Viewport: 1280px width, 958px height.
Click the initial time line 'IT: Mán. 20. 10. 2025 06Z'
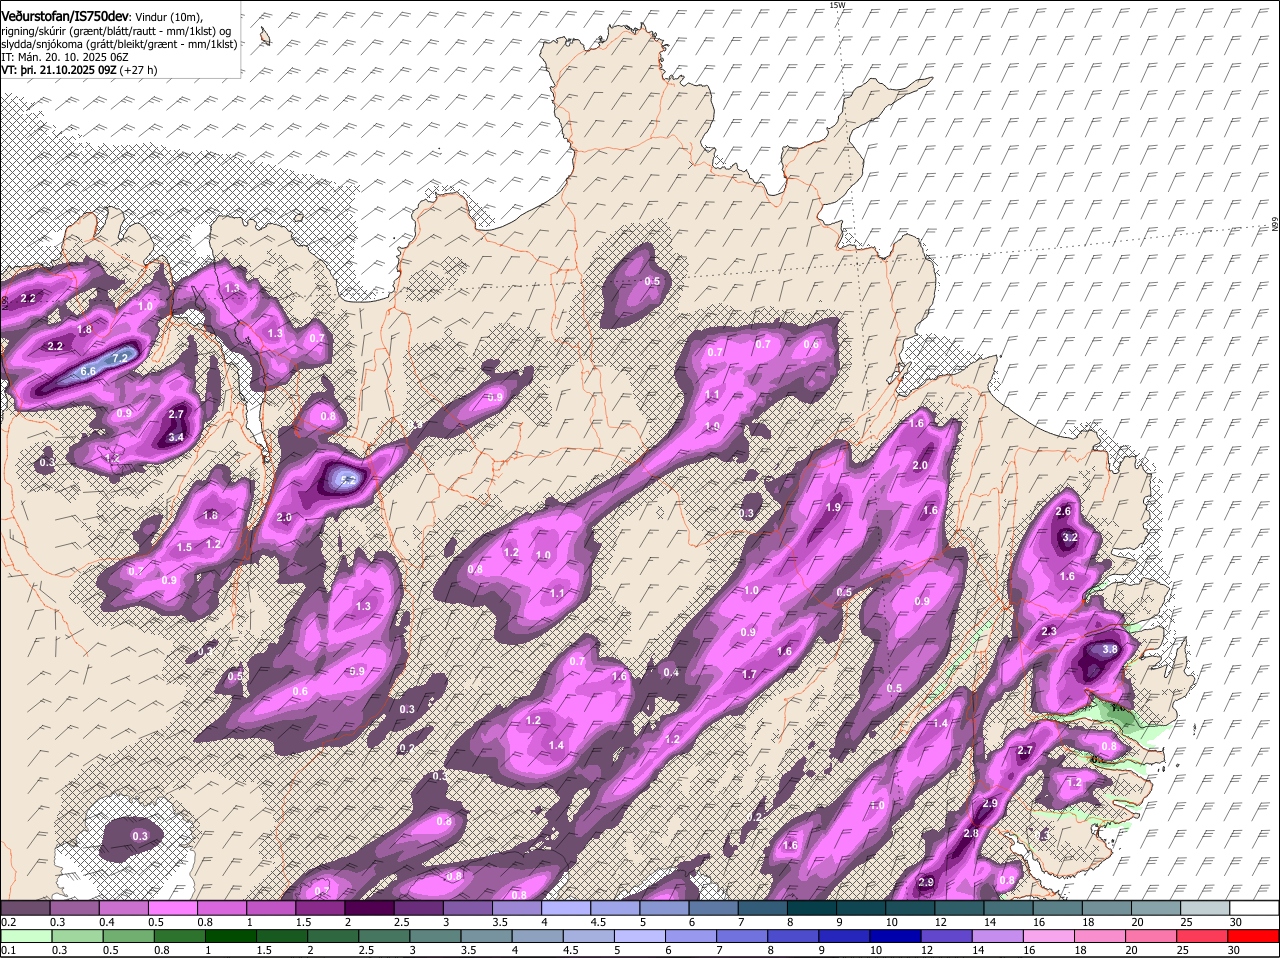coord(64,57)
